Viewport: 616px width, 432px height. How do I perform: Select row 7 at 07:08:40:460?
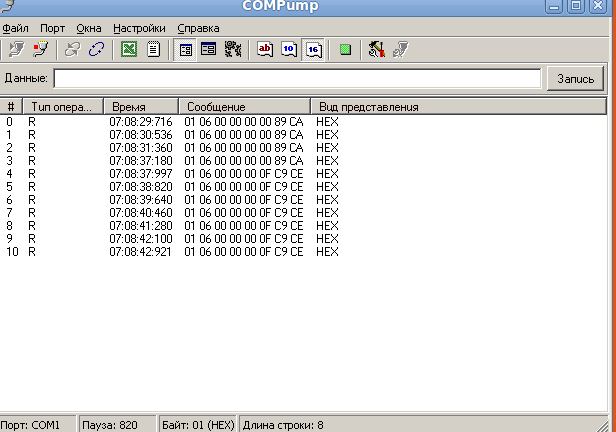(303, 212)
